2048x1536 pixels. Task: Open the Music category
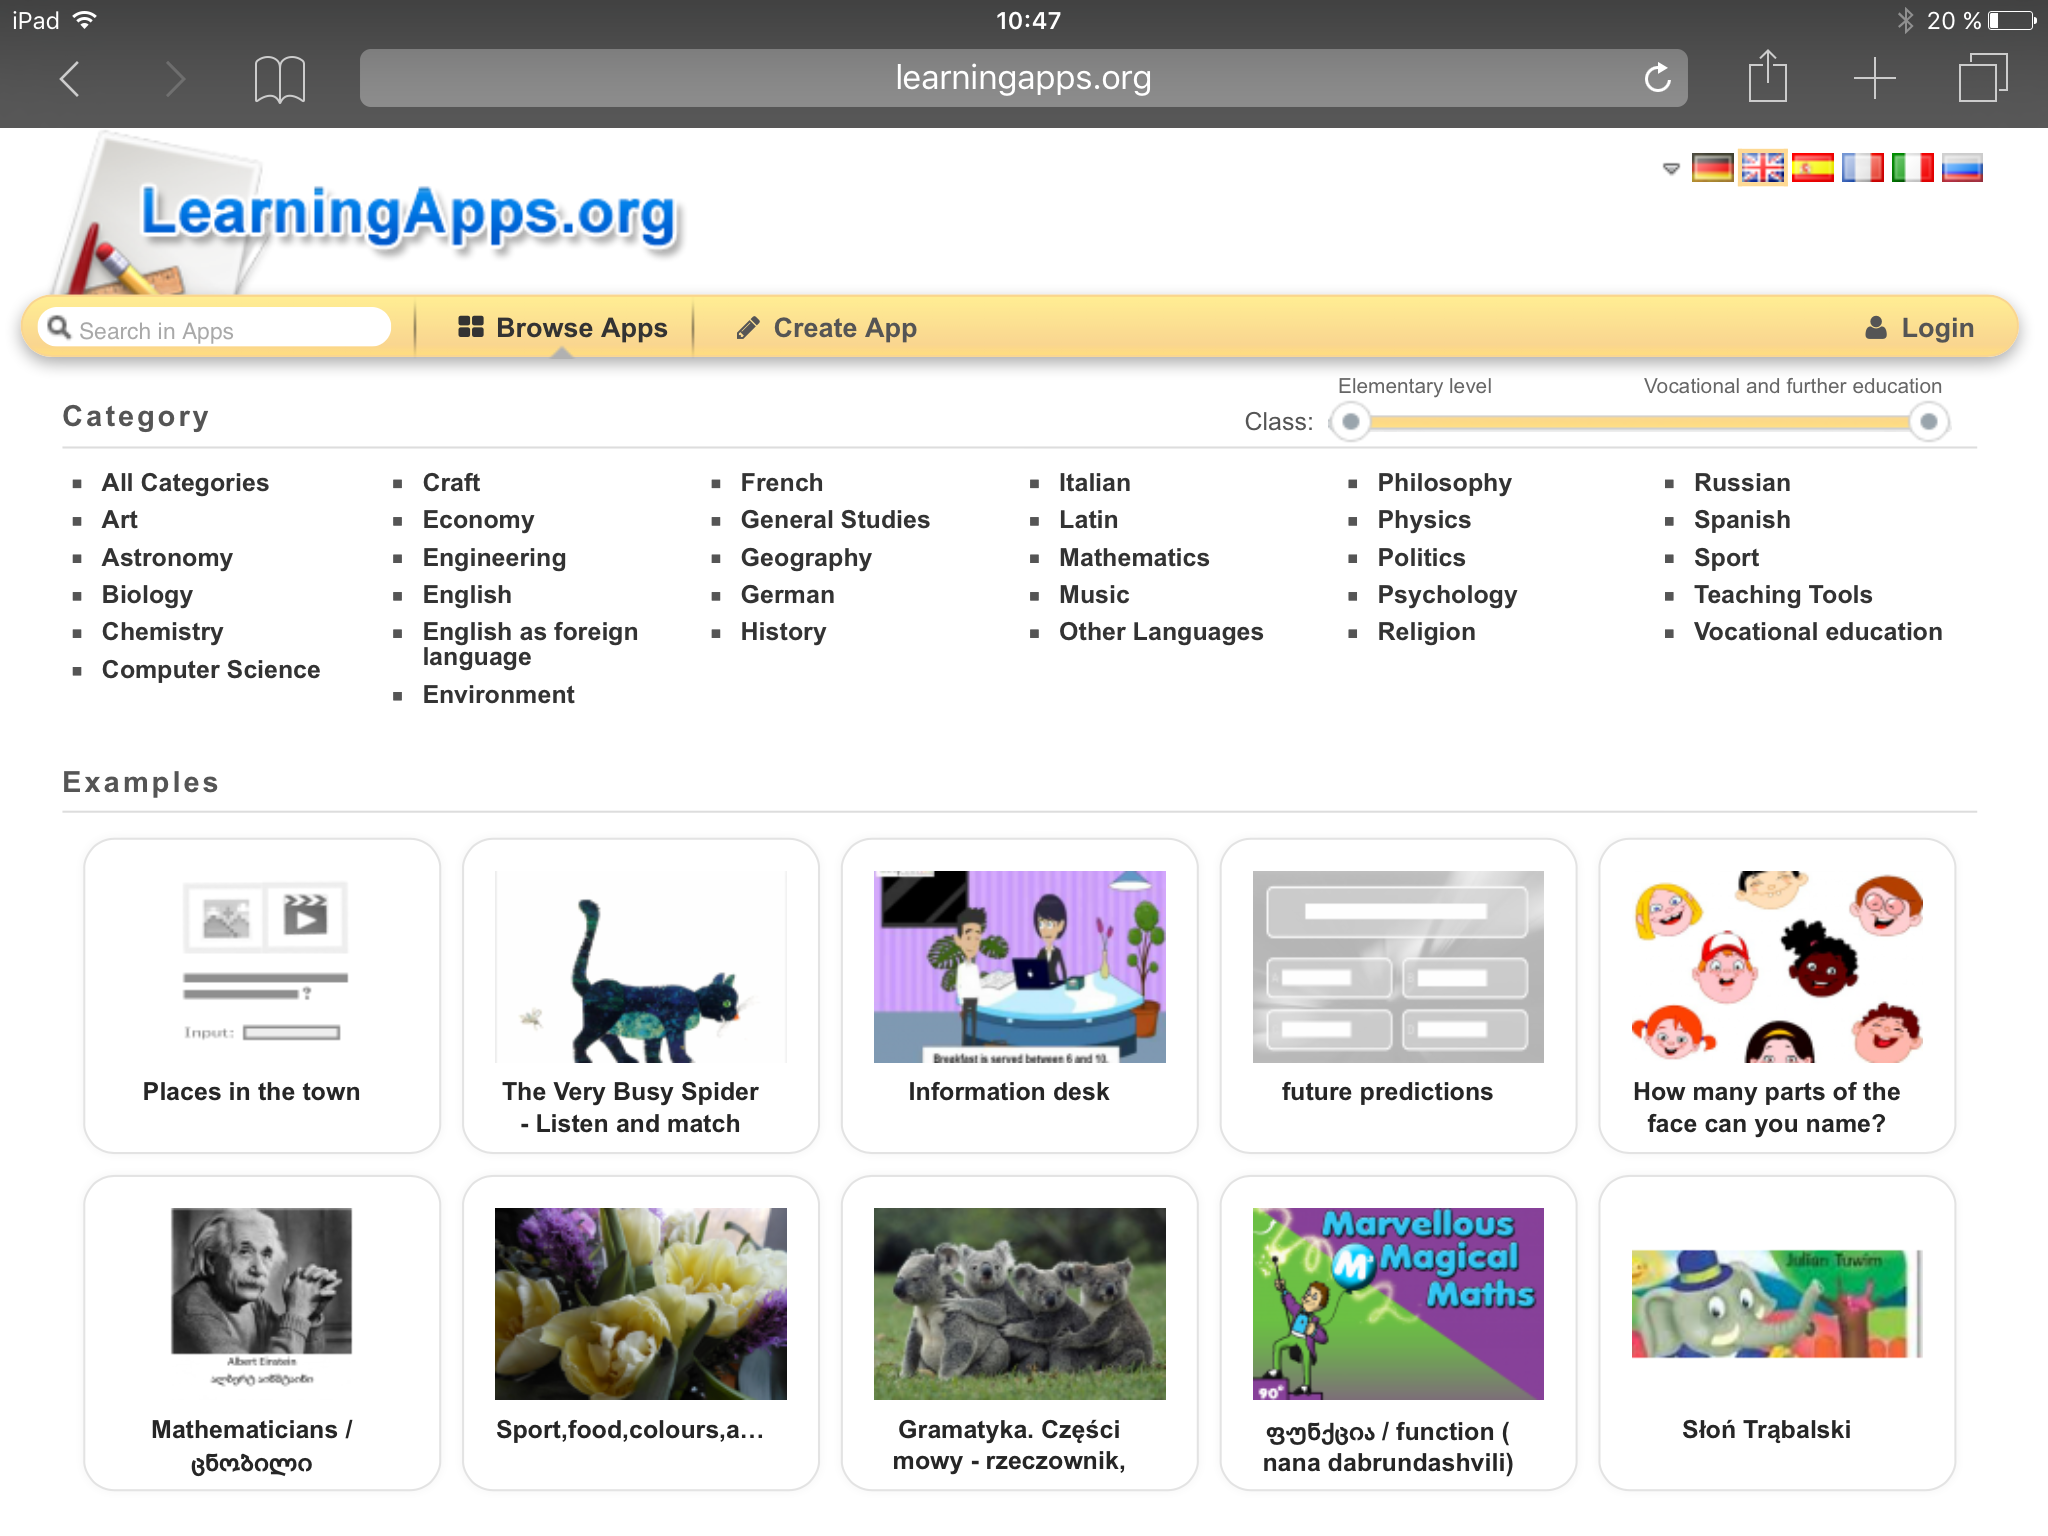coord(1094,595)
